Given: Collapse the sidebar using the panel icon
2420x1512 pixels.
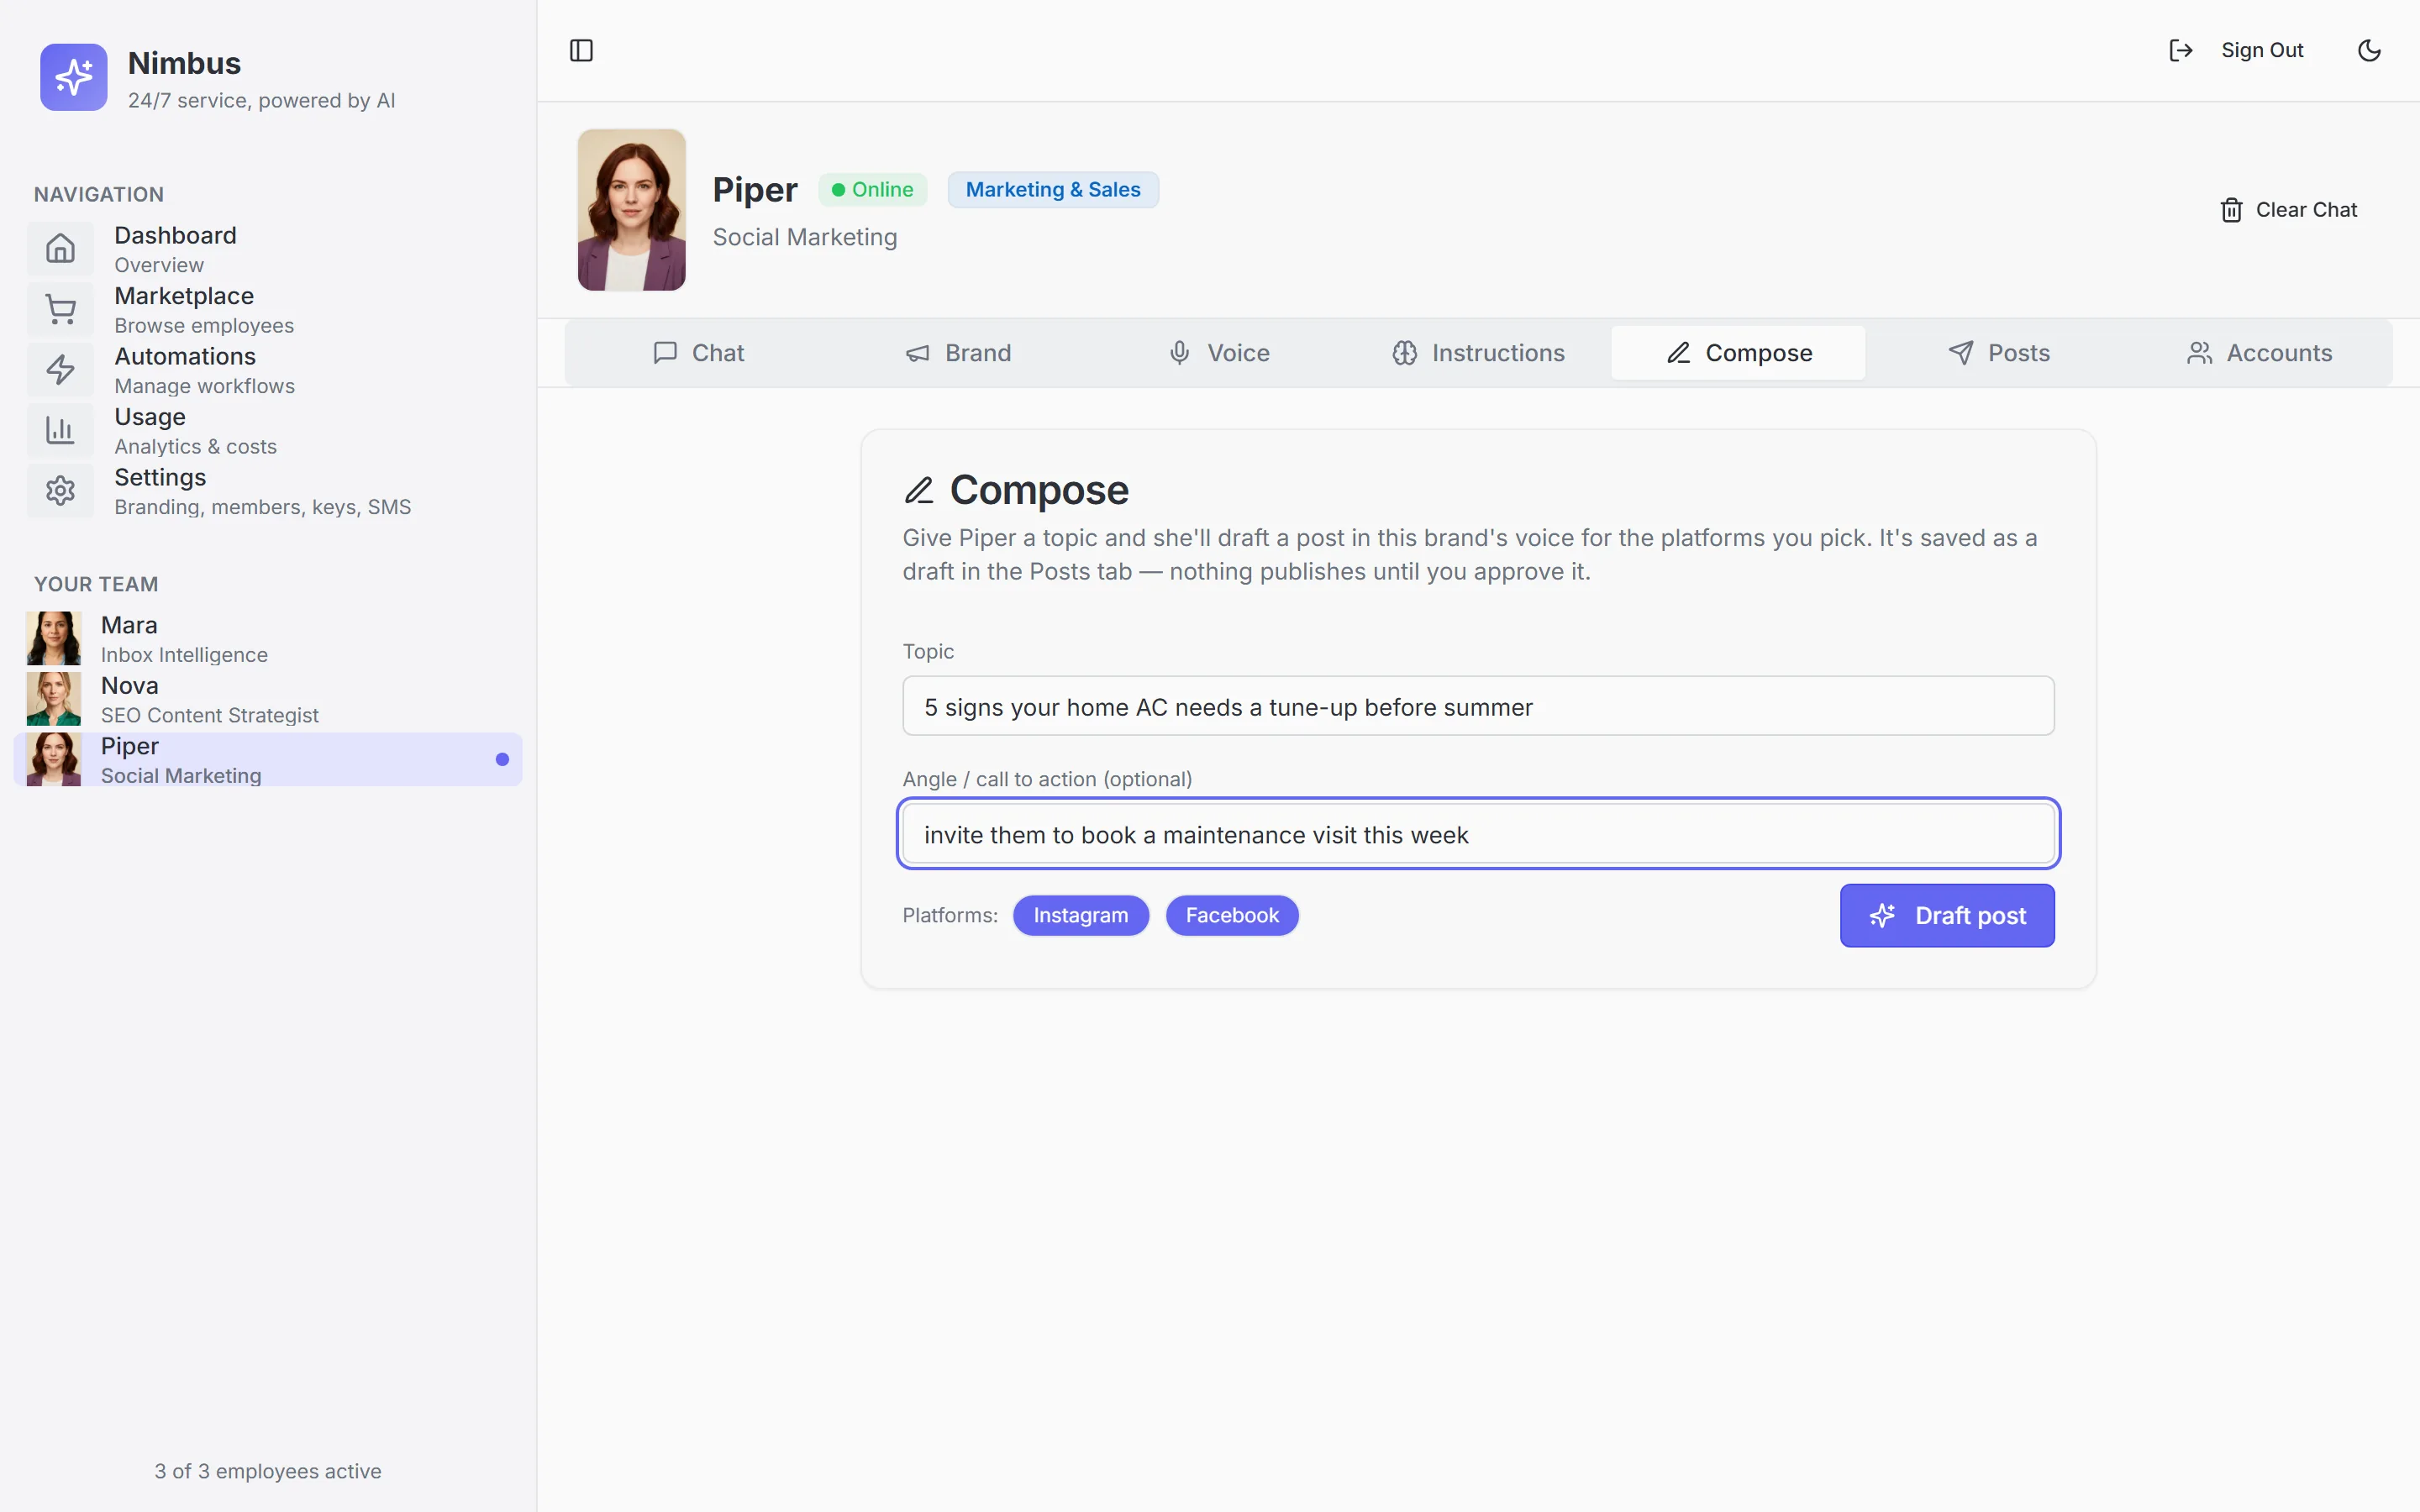Looking at the screenshot, I should tap(581, 50).
